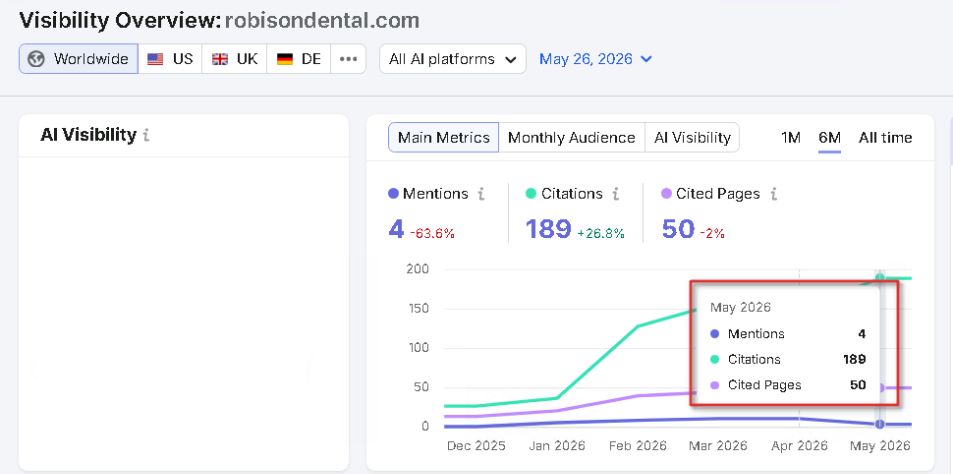
Task: Select the Worldwide region tab
Action: click(78, 59)
